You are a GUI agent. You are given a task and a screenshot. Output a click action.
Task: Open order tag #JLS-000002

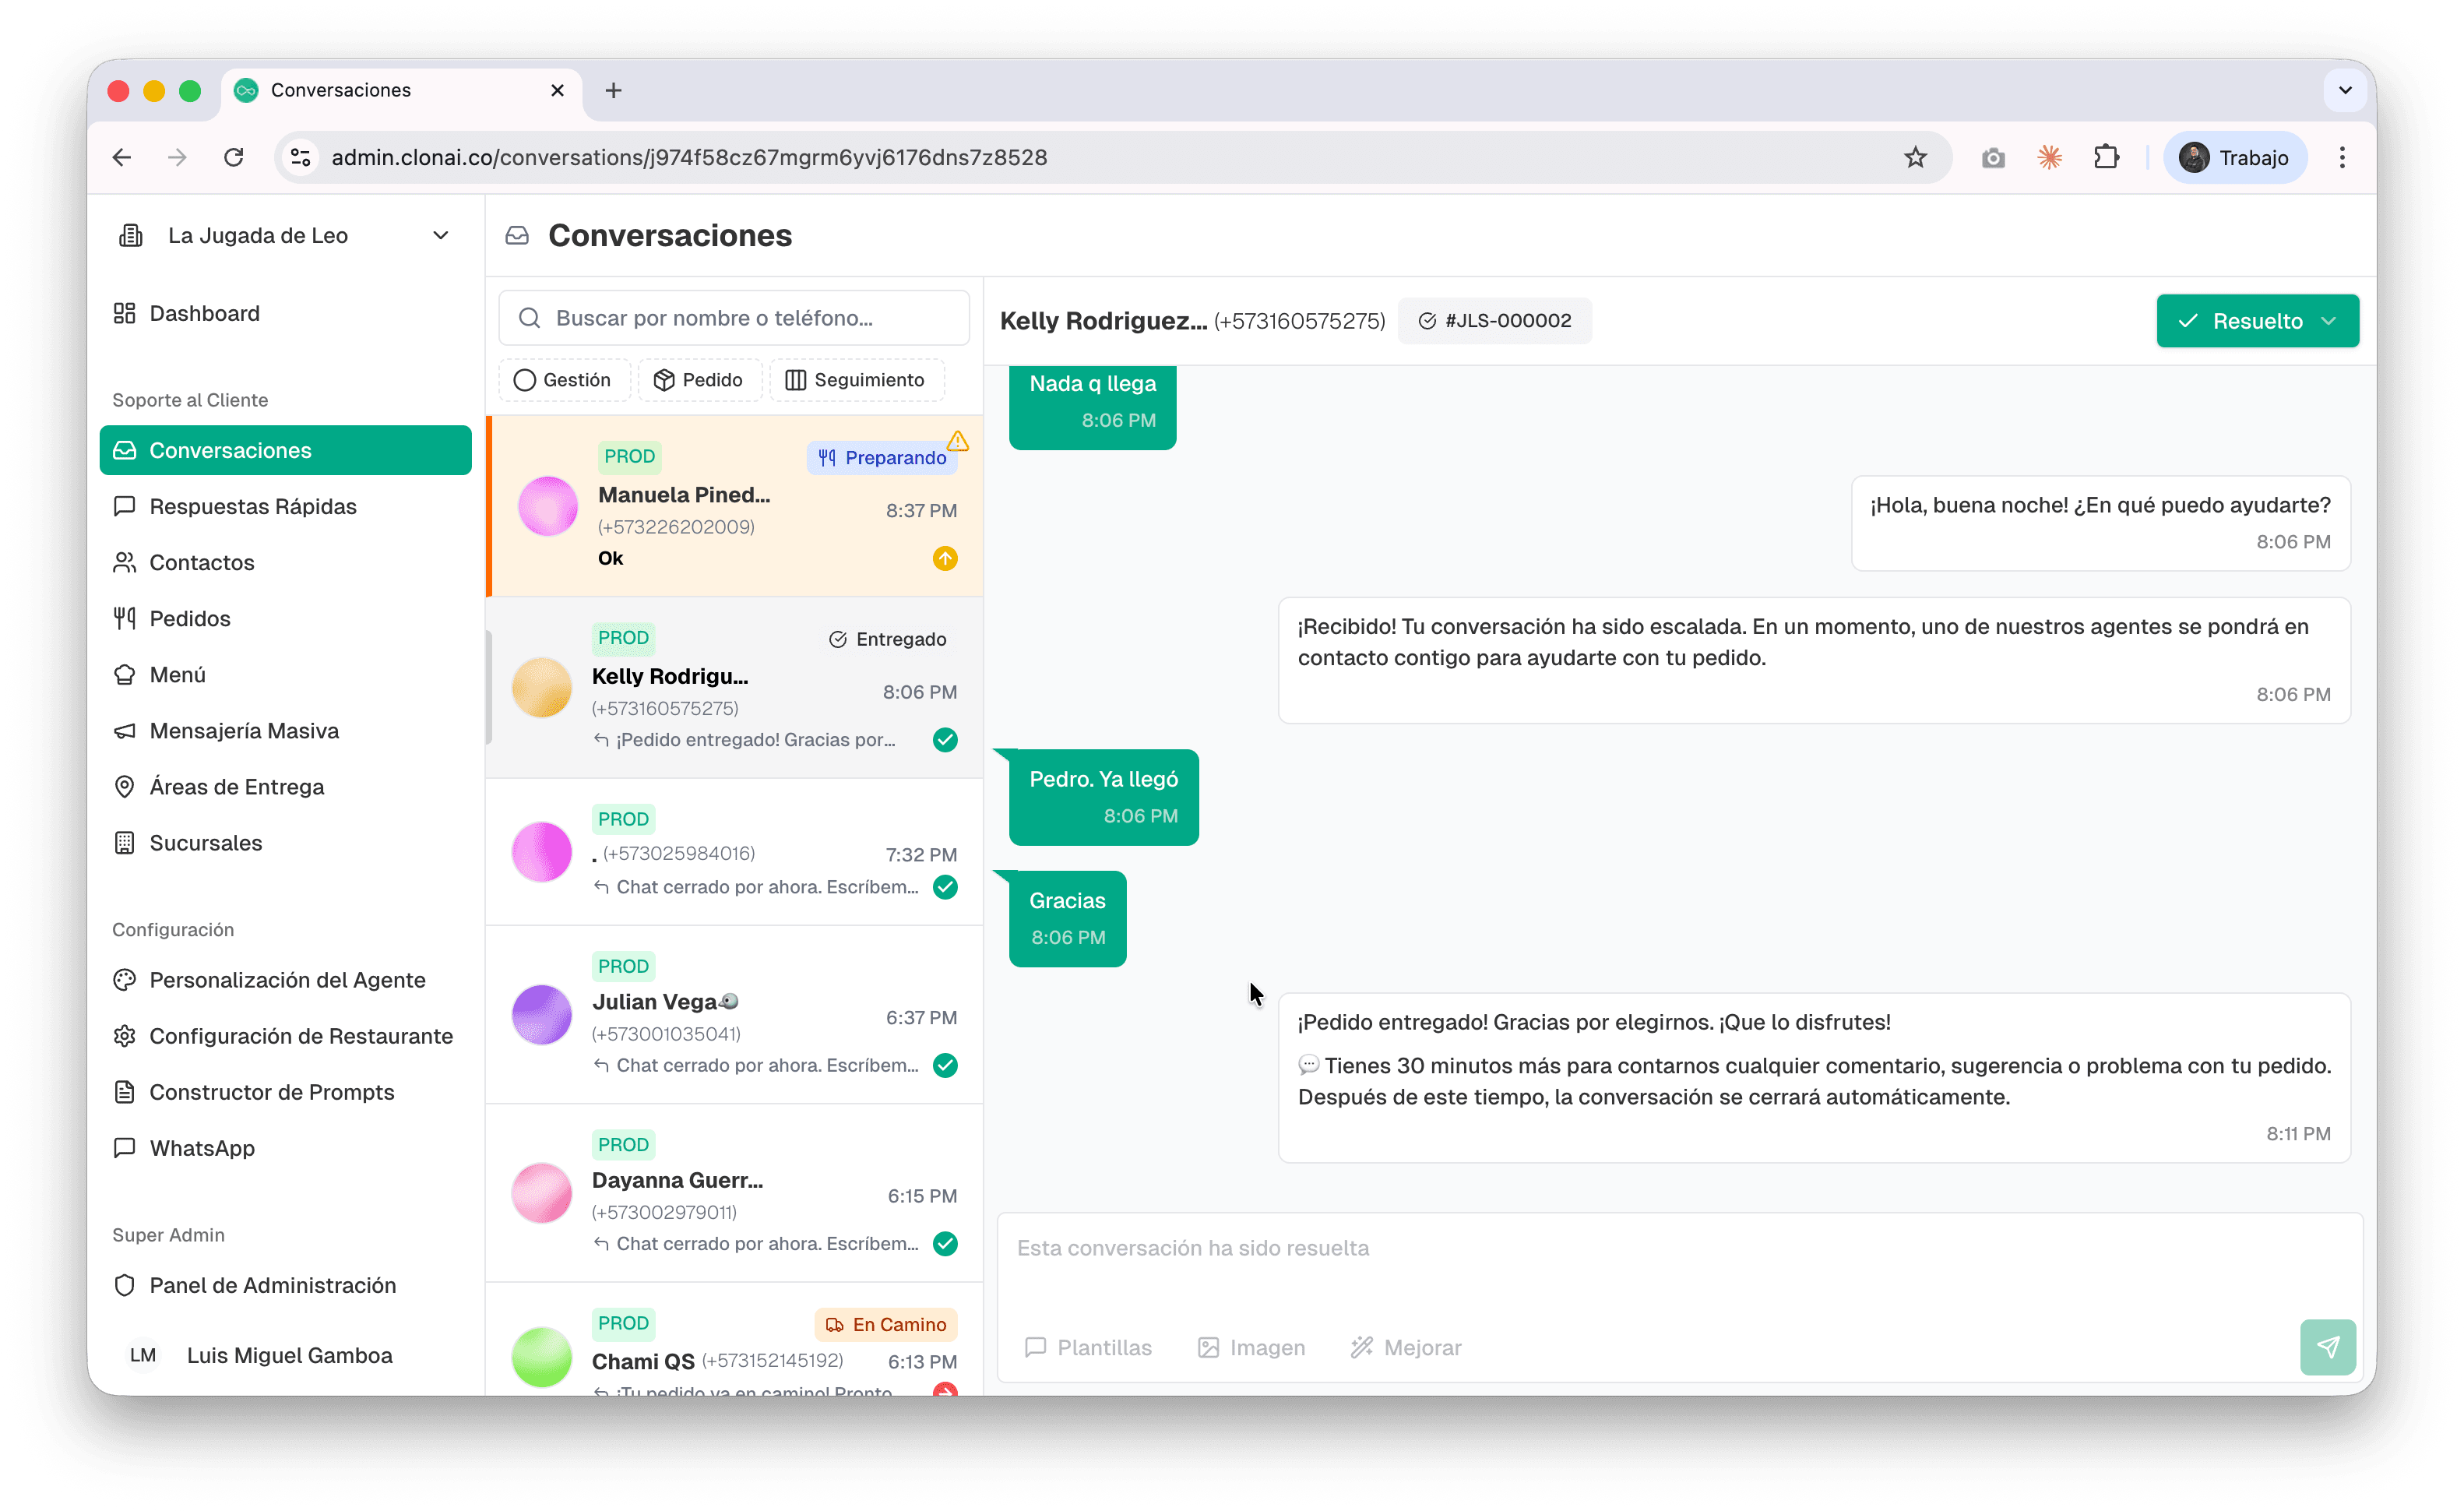[1494, 321]
